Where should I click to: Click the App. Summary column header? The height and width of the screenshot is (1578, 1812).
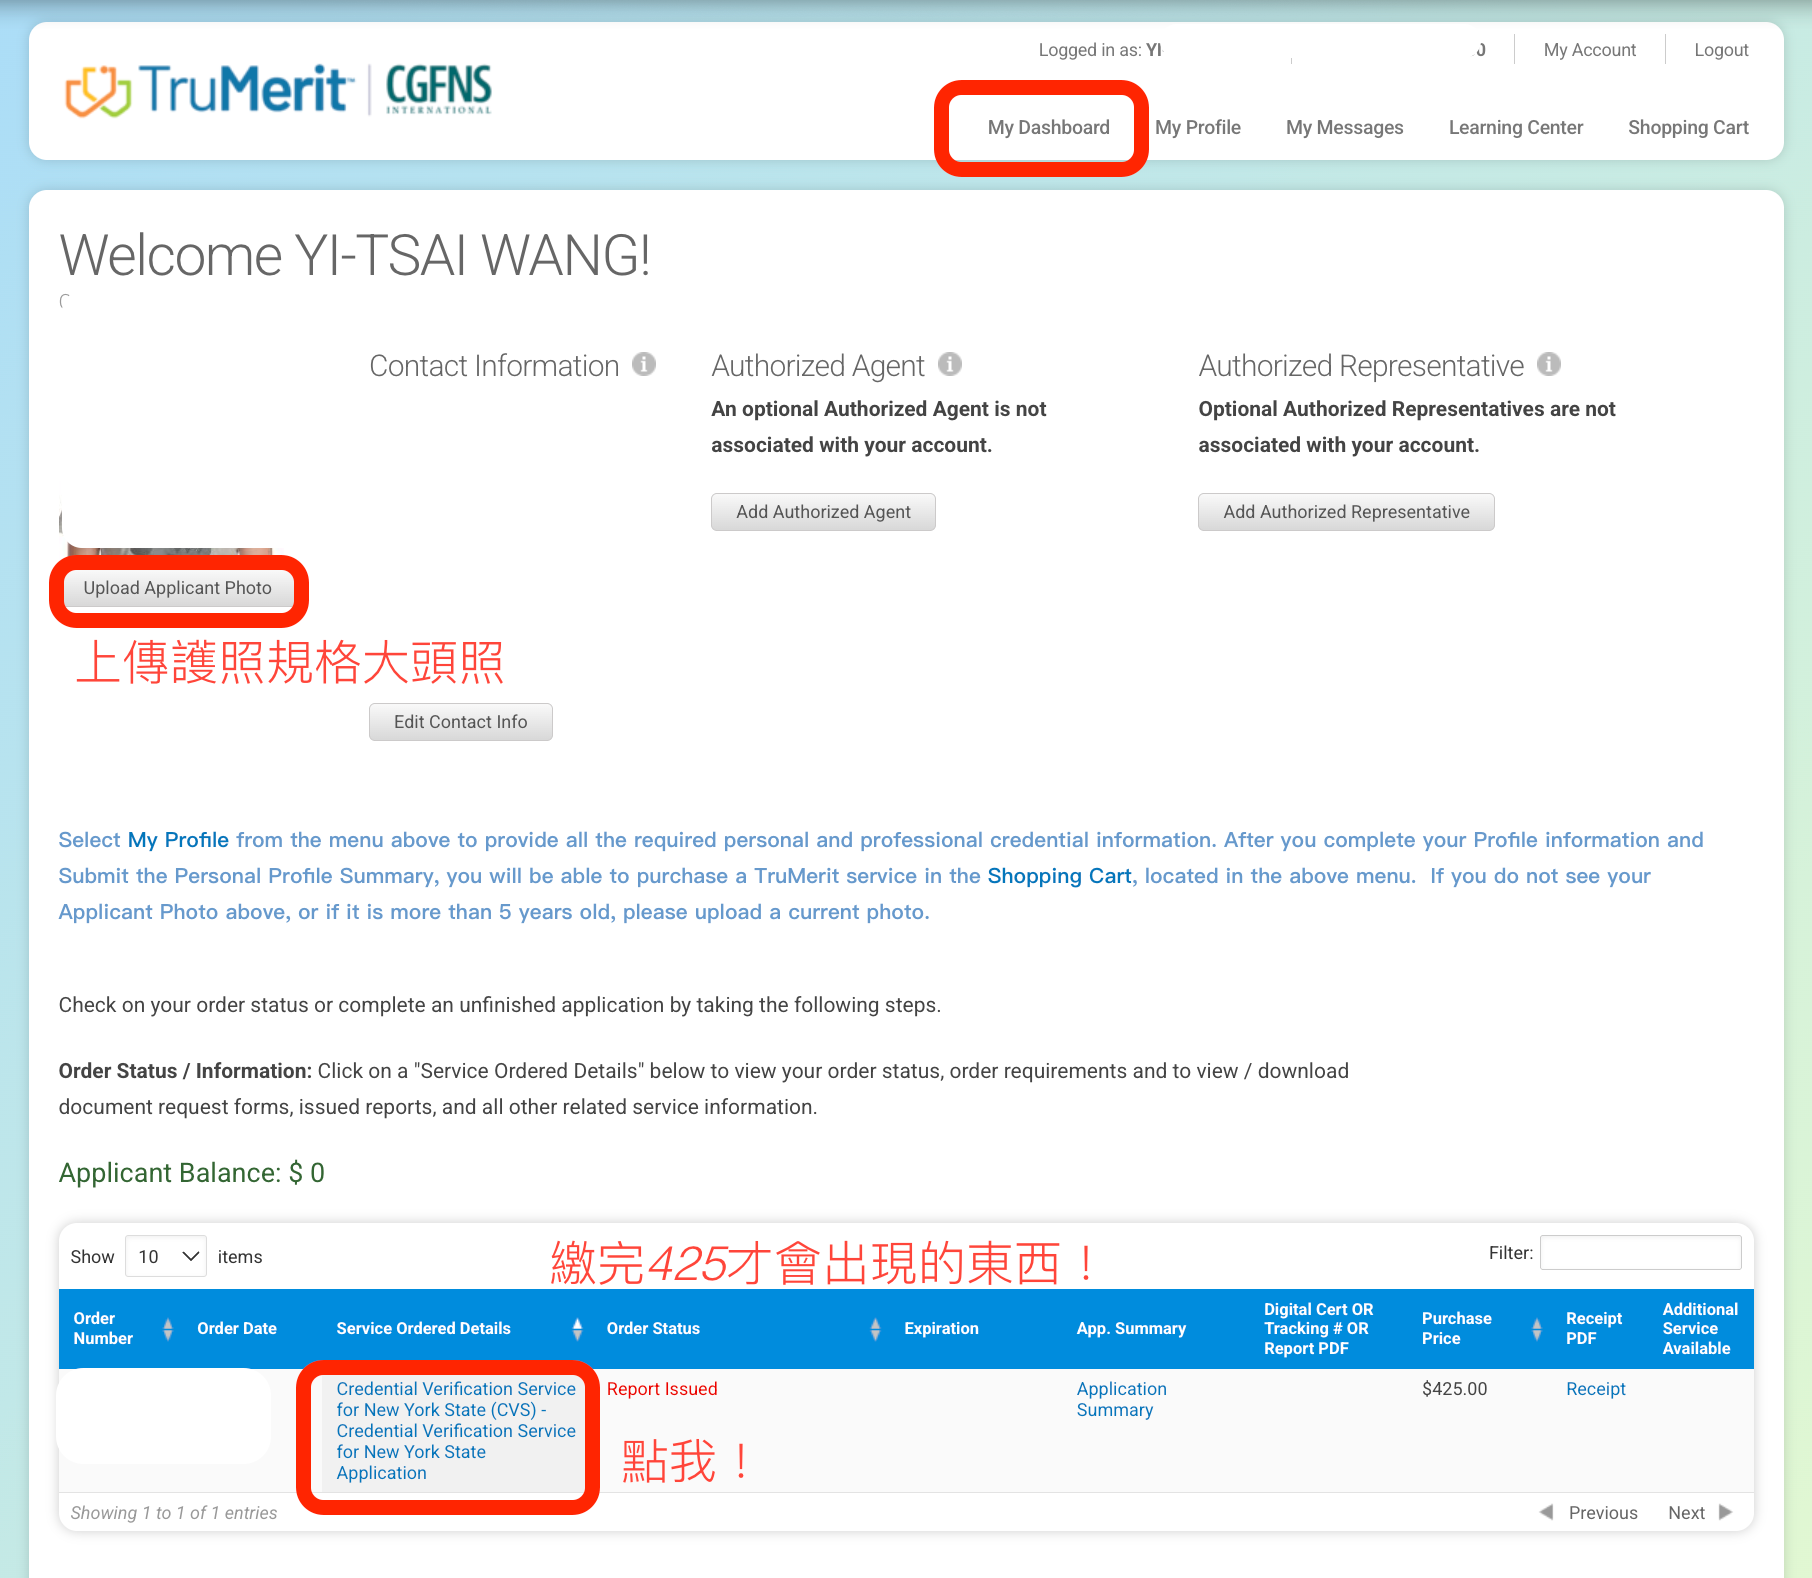point(1131,1329)
